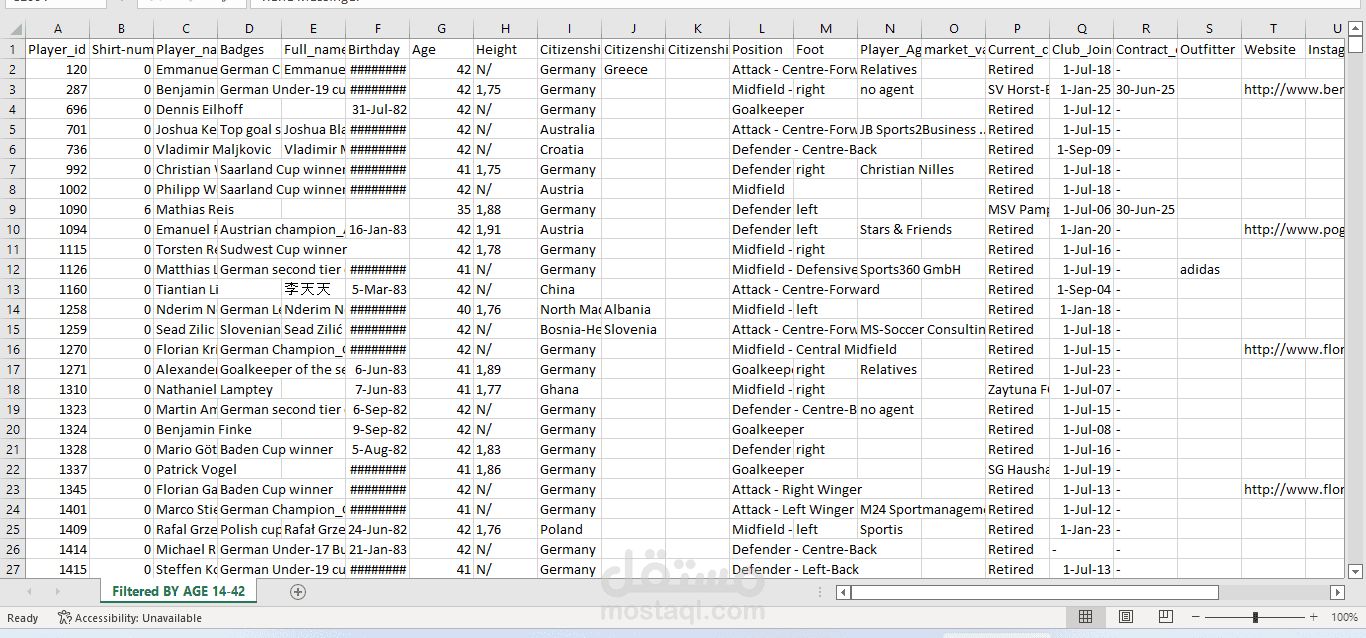
Task: Click the horizontal scrollbar right arrow
Action: (x=1338, y=592)
